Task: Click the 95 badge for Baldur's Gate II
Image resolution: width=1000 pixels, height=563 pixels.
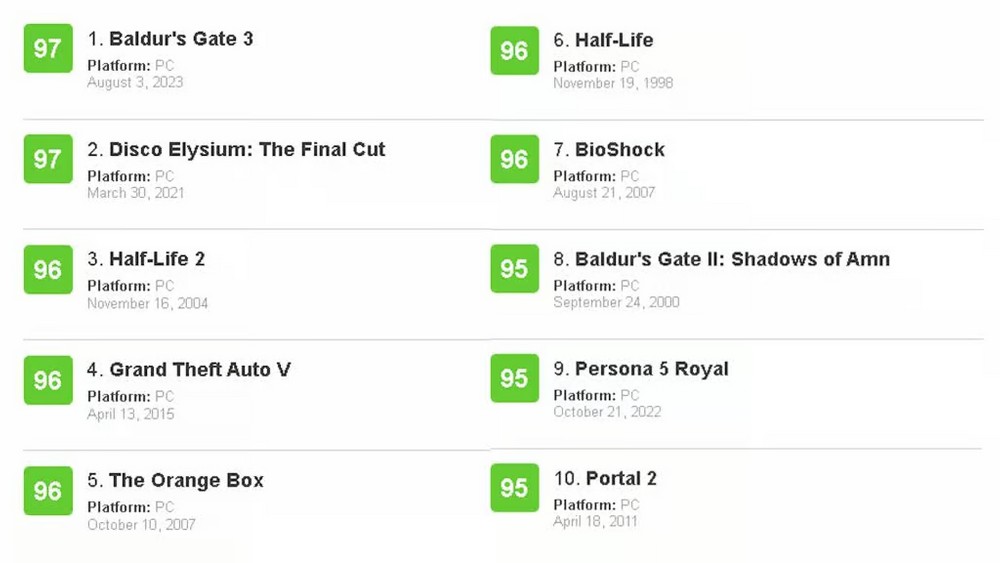Action: [514, 269]
